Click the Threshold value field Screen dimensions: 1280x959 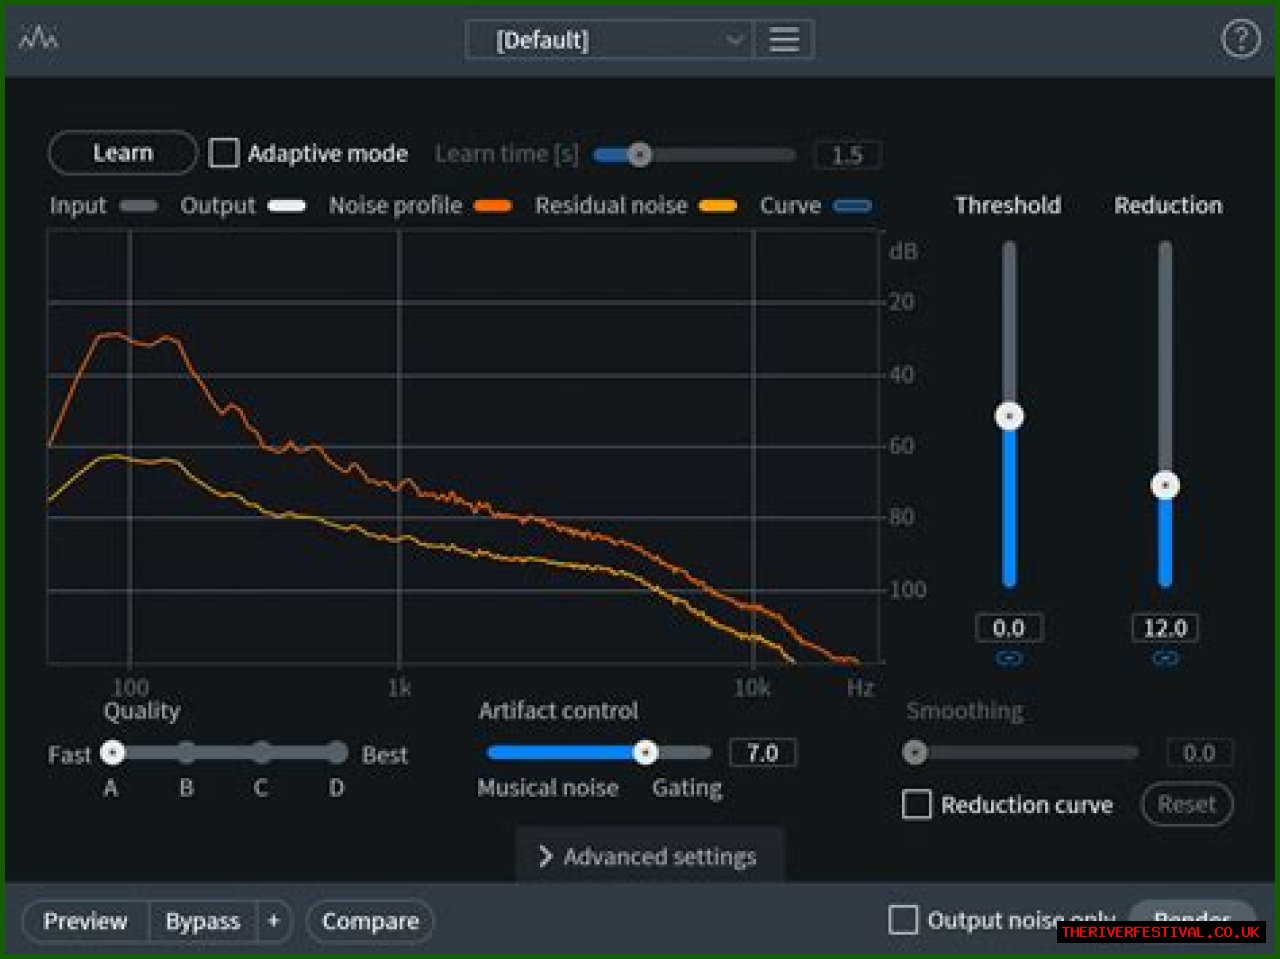[1009, 628]
